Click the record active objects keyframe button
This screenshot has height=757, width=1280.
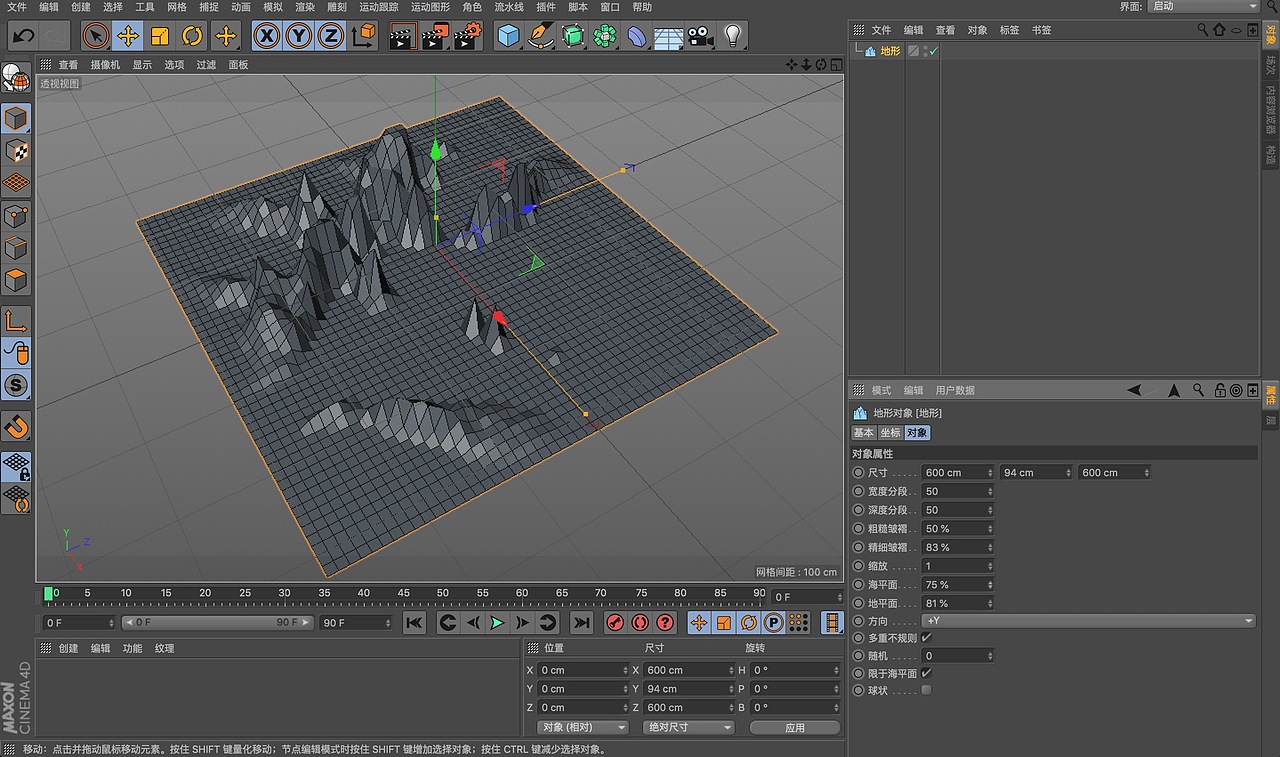(x=616, y=623)
